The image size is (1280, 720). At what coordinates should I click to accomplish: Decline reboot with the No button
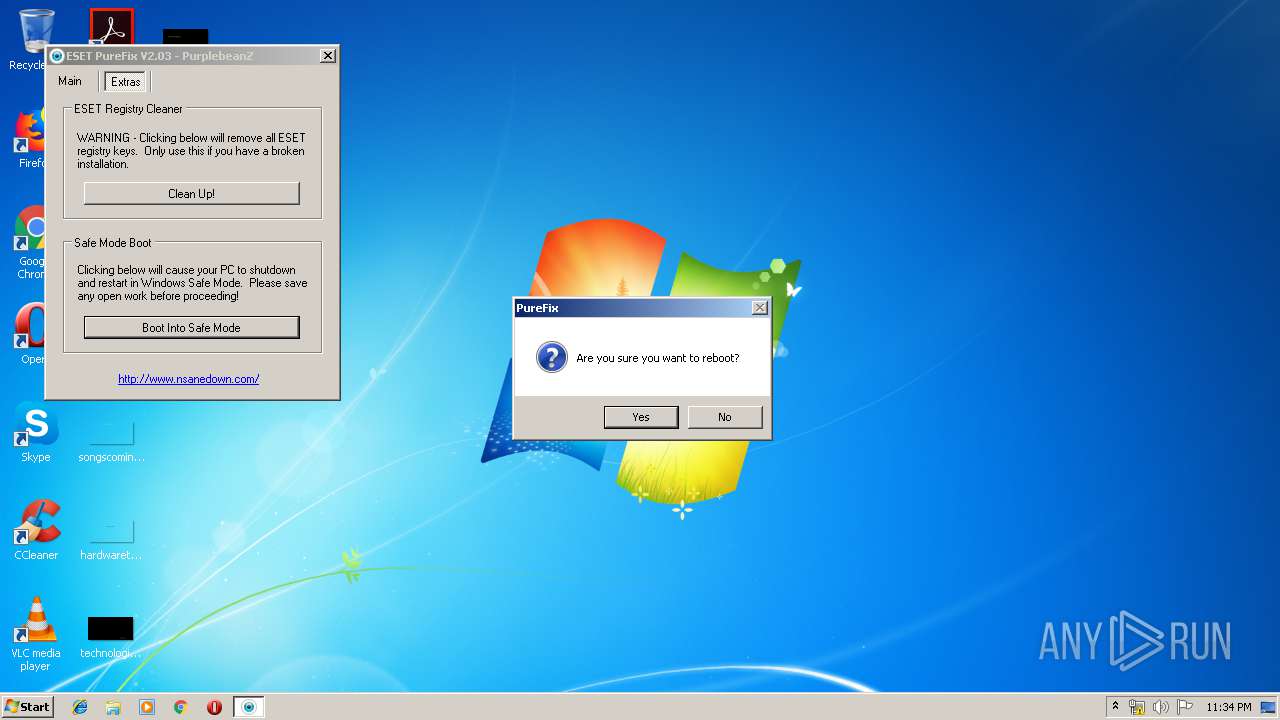pyautogui.click(x=725, y=417)
